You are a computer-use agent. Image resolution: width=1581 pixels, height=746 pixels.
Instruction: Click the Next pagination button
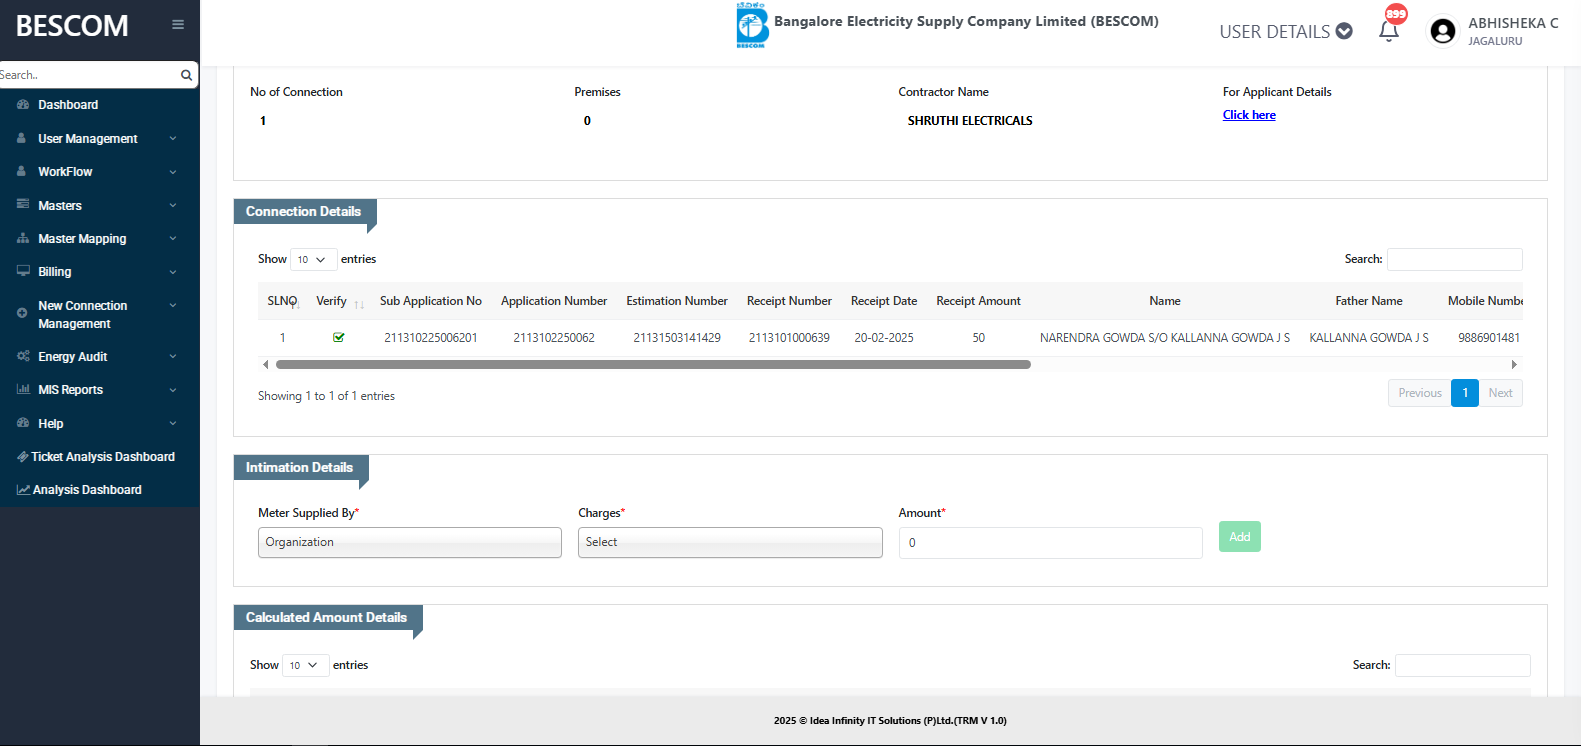coord(1500,393)
